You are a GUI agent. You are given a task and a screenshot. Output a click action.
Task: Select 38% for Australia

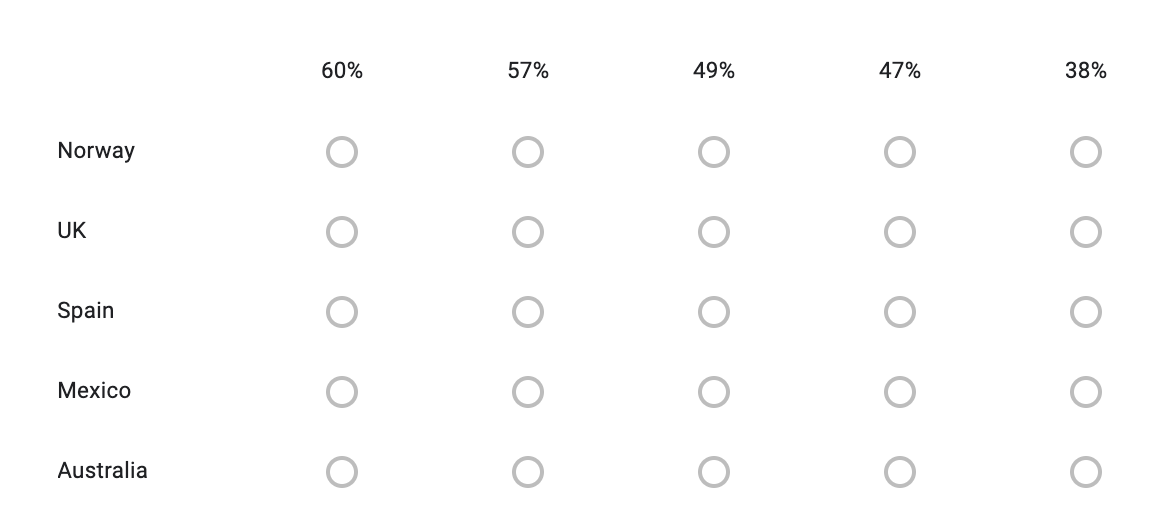coord(1086,472)
